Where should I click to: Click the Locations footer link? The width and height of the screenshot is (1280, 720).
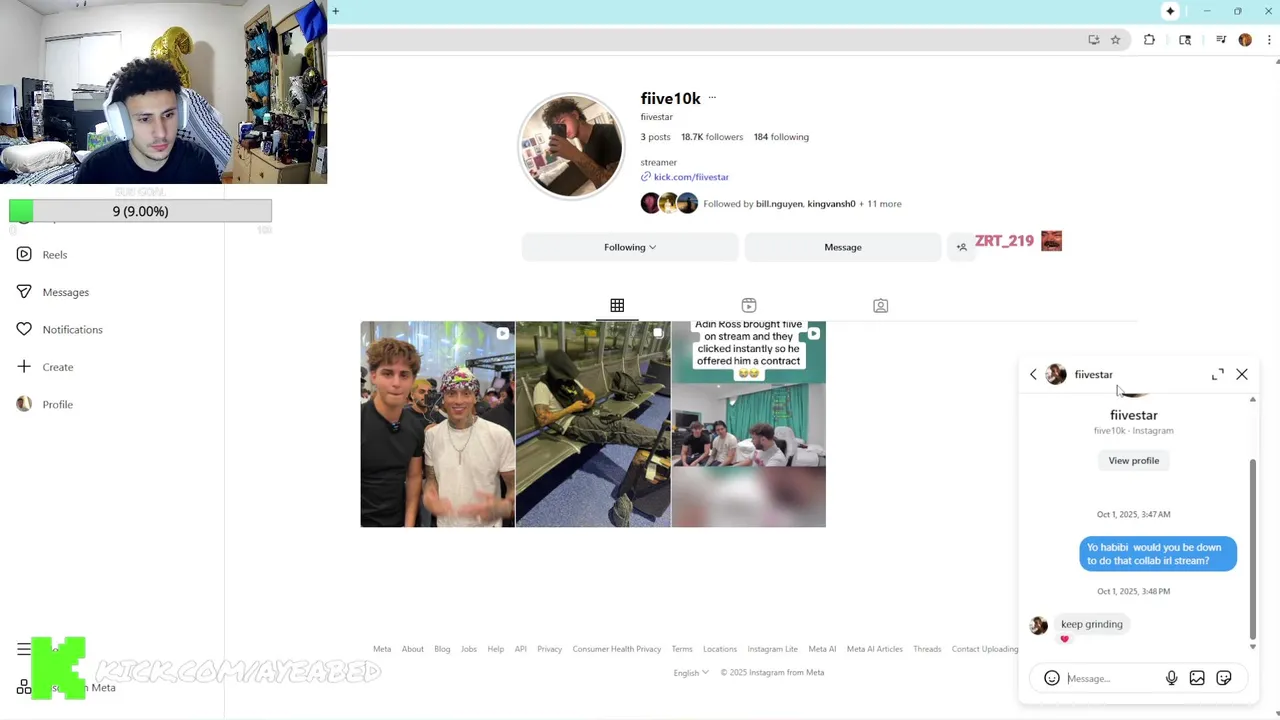[720, 649]
